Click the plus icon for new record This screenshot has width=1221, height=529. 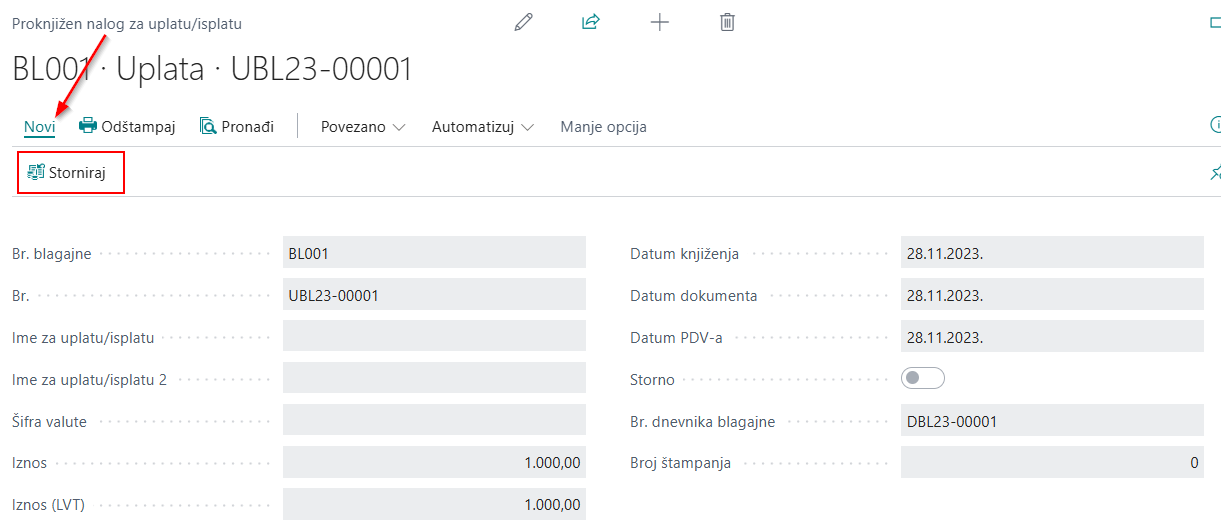(x=659, y=22)
